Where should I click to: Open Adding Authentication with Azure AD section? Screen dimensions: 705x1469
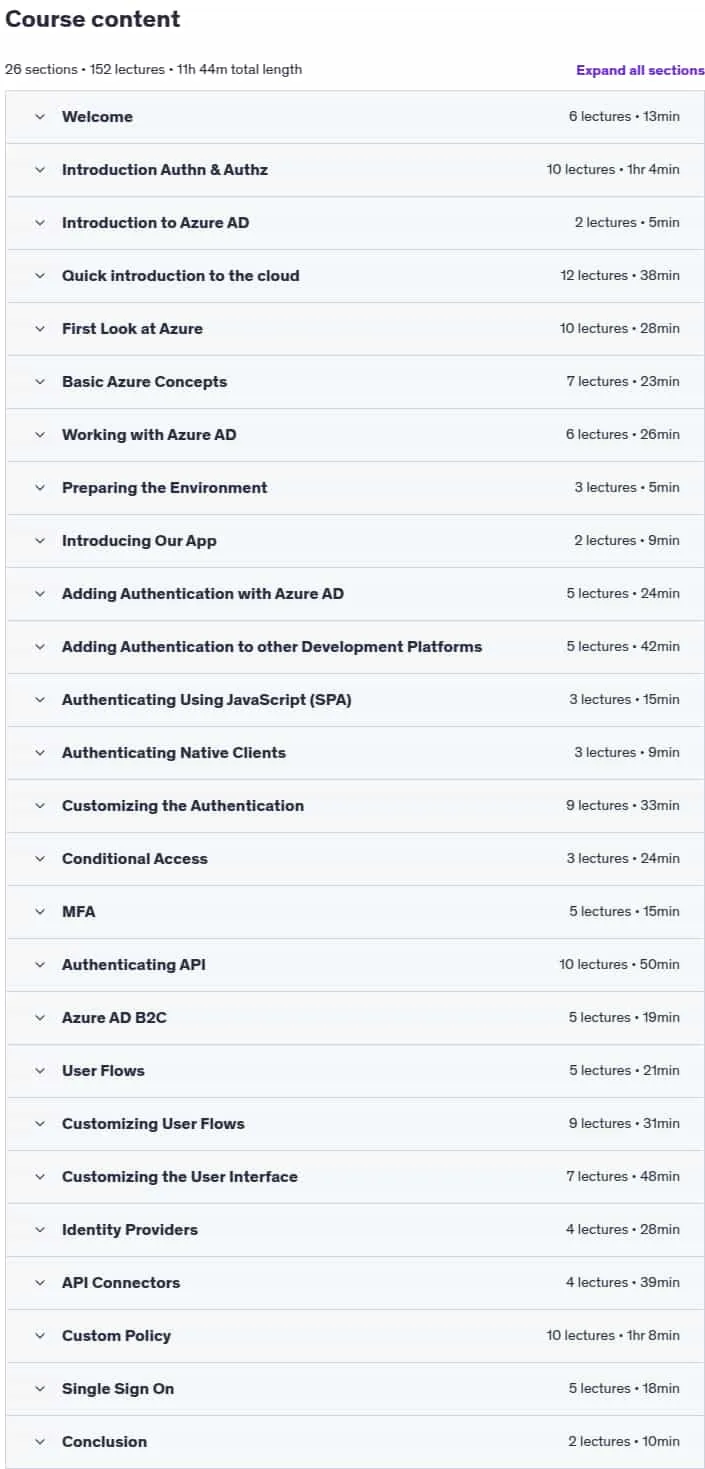click(355, 594)
